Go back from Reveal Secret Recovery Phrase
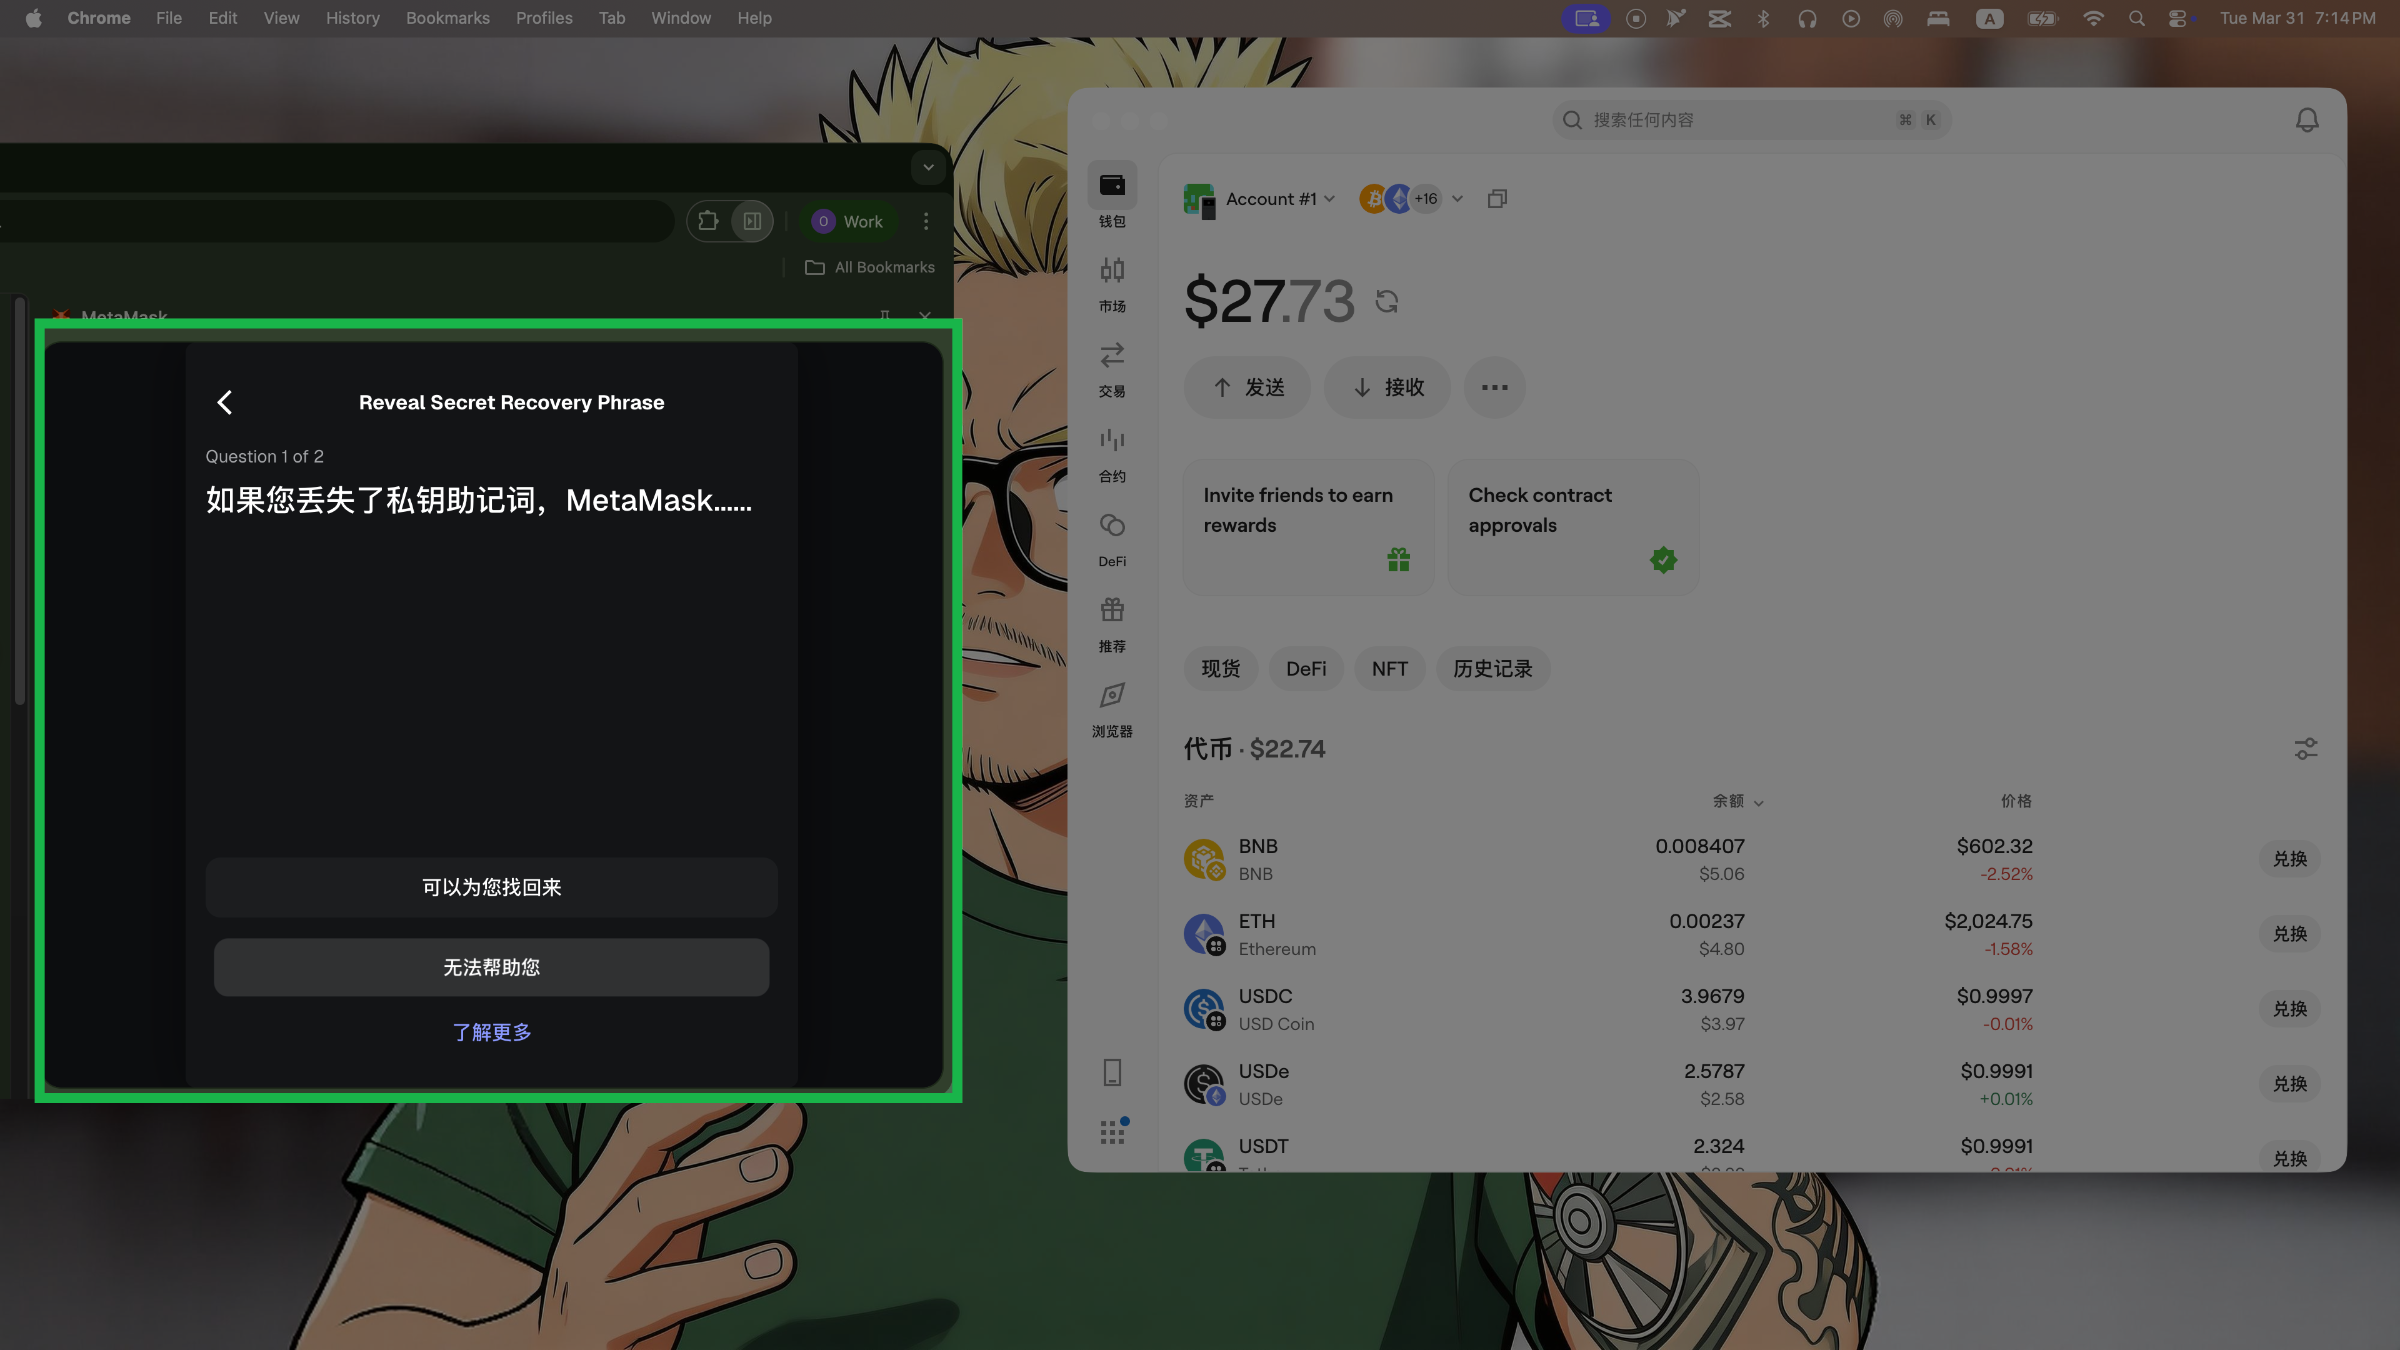 (x=225, y=402)
